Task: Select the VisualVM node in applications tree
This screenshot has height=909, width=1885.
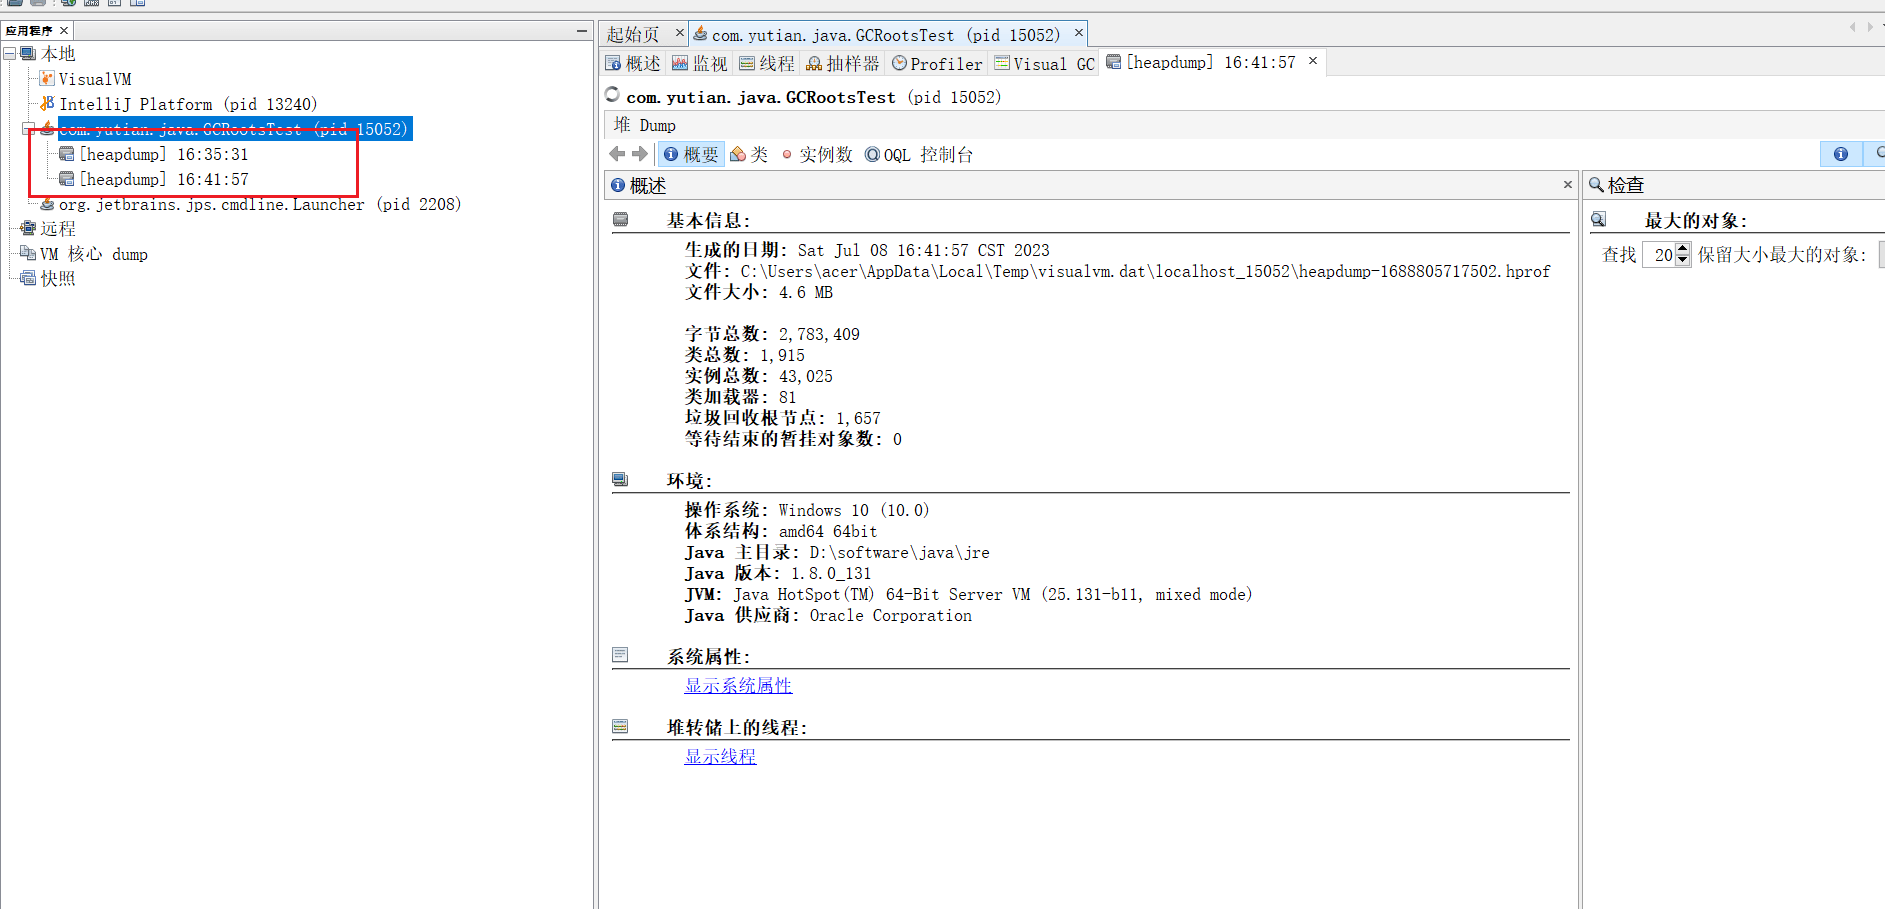Action: [94, 79]
